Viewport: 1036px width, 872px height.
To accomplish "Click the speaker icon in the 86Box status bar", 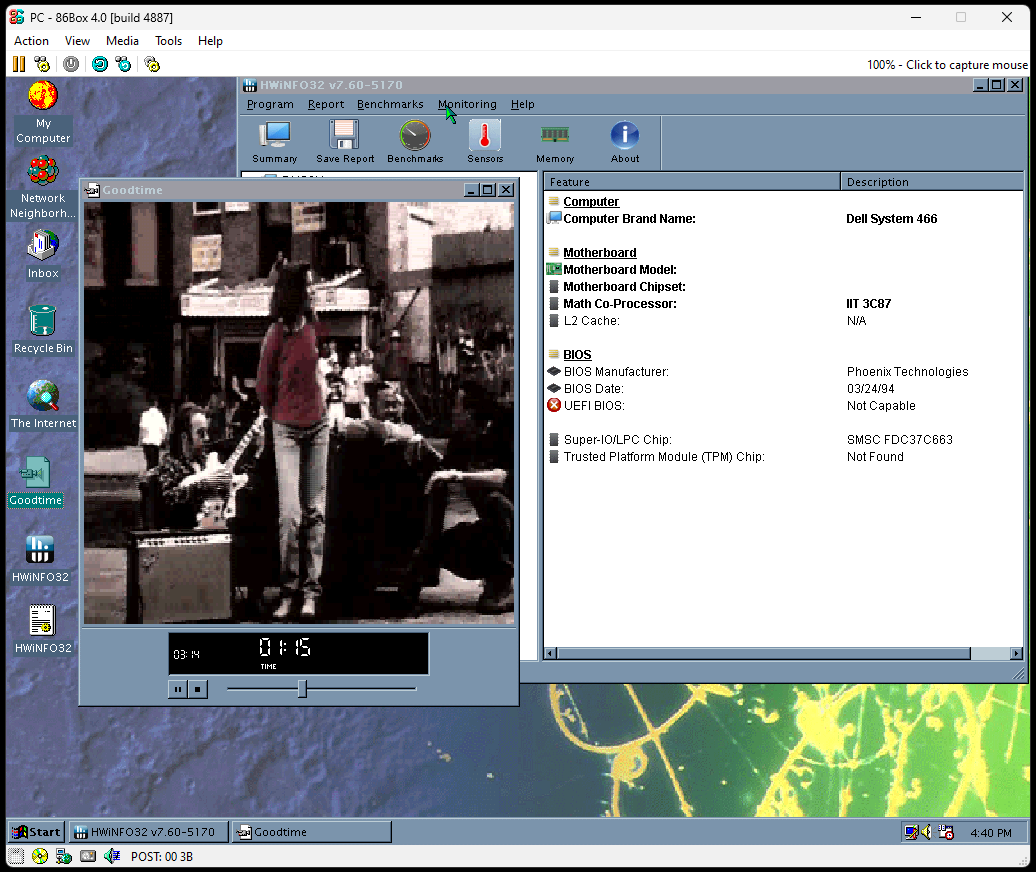I will click(112, 856).
